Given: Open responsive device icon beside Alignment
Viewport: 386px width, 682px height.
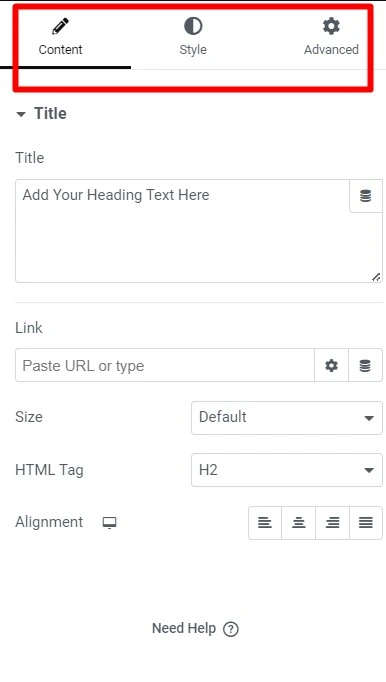Looking at the screenshot, I should tap(109, 522).
